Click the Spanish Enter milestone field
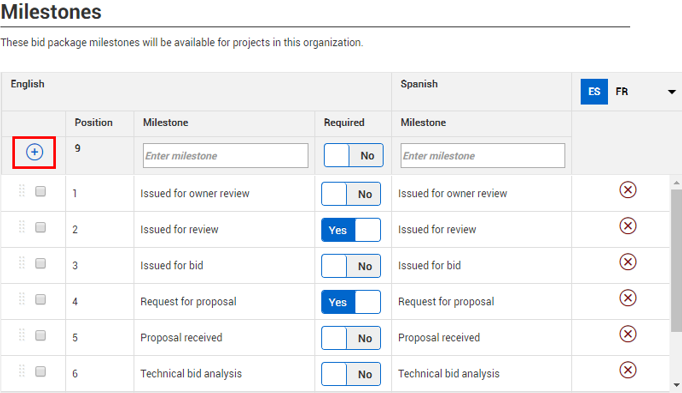 (483, 156)
